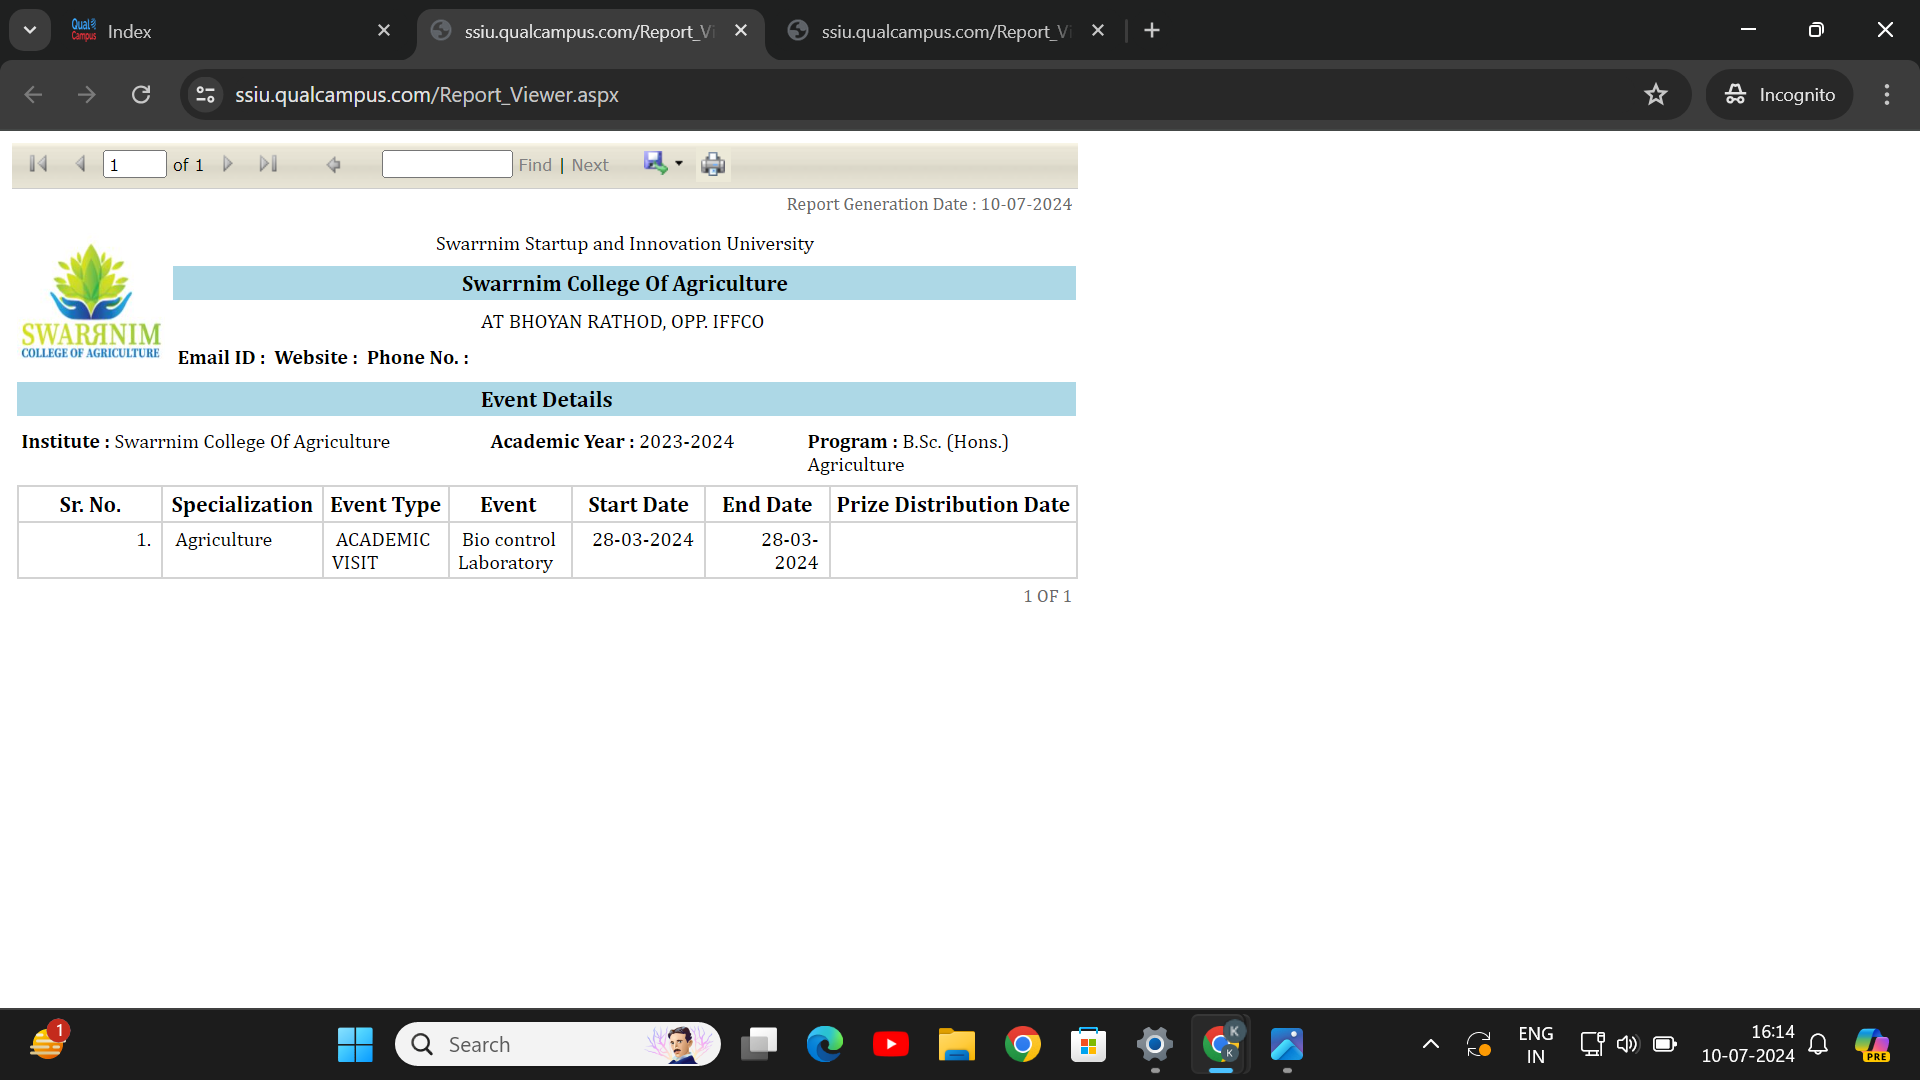Click the current page number field
This screenshot has height=1080, width=1920.
(x=134, y=164)
